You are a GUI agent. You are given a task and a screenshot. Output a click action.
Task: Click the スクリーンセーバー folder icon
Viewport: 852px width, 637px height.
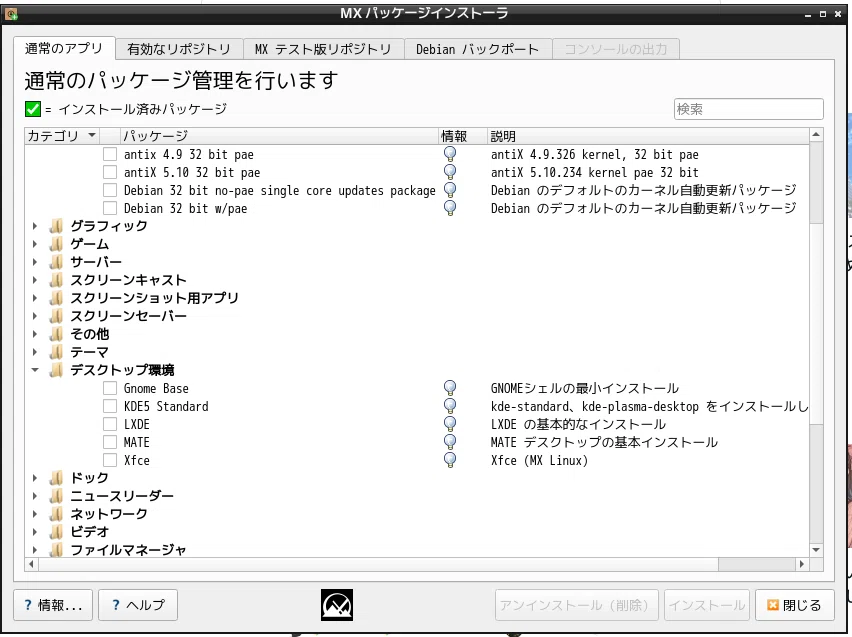56,316
